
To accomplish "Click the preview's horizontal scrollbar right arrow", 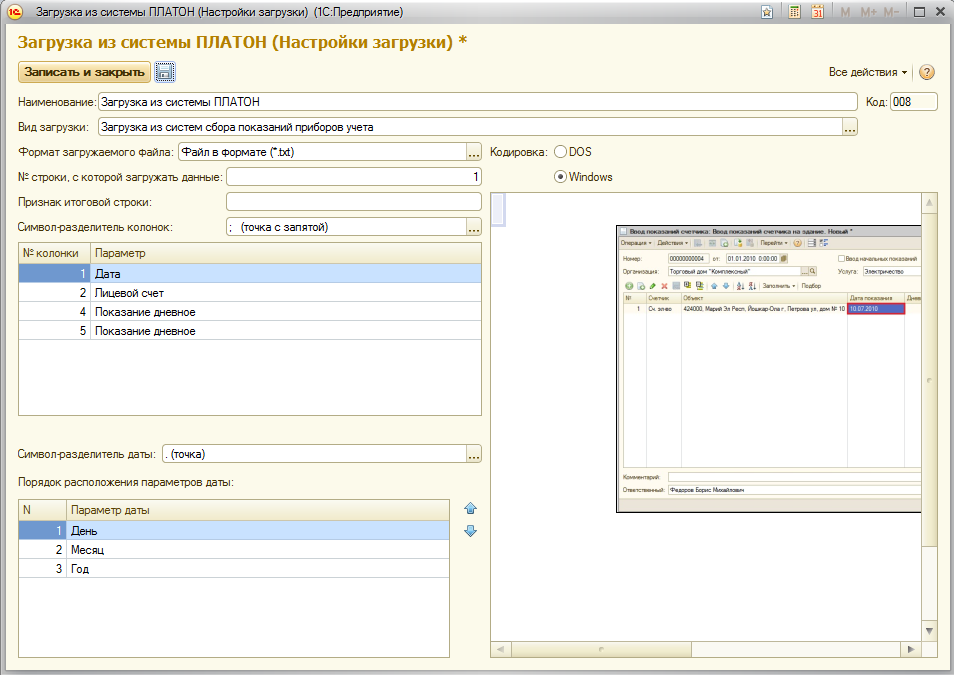I will coord(911,649).
